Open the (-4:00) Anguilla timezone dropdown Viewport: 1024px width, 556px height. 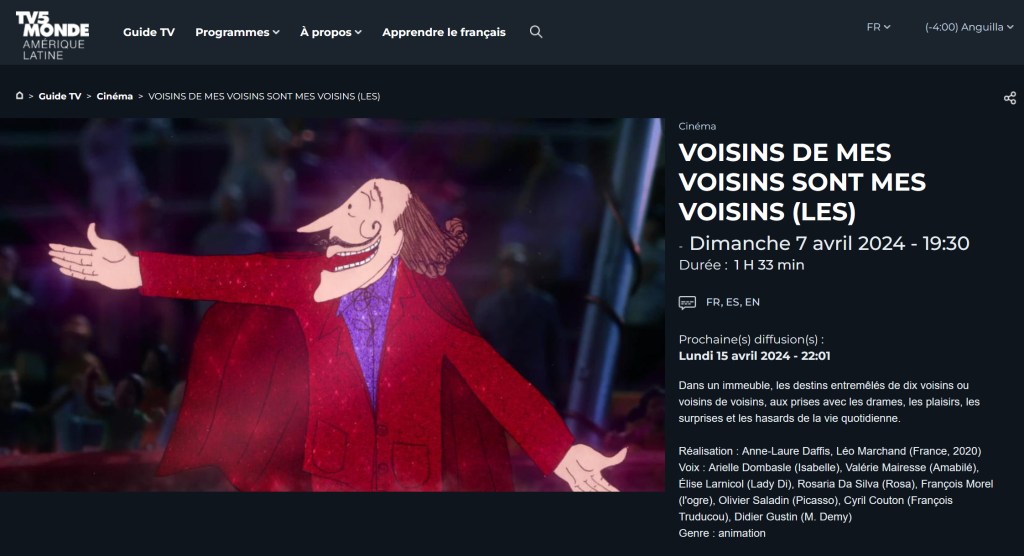pyautogui.click(x=969, y=27)
